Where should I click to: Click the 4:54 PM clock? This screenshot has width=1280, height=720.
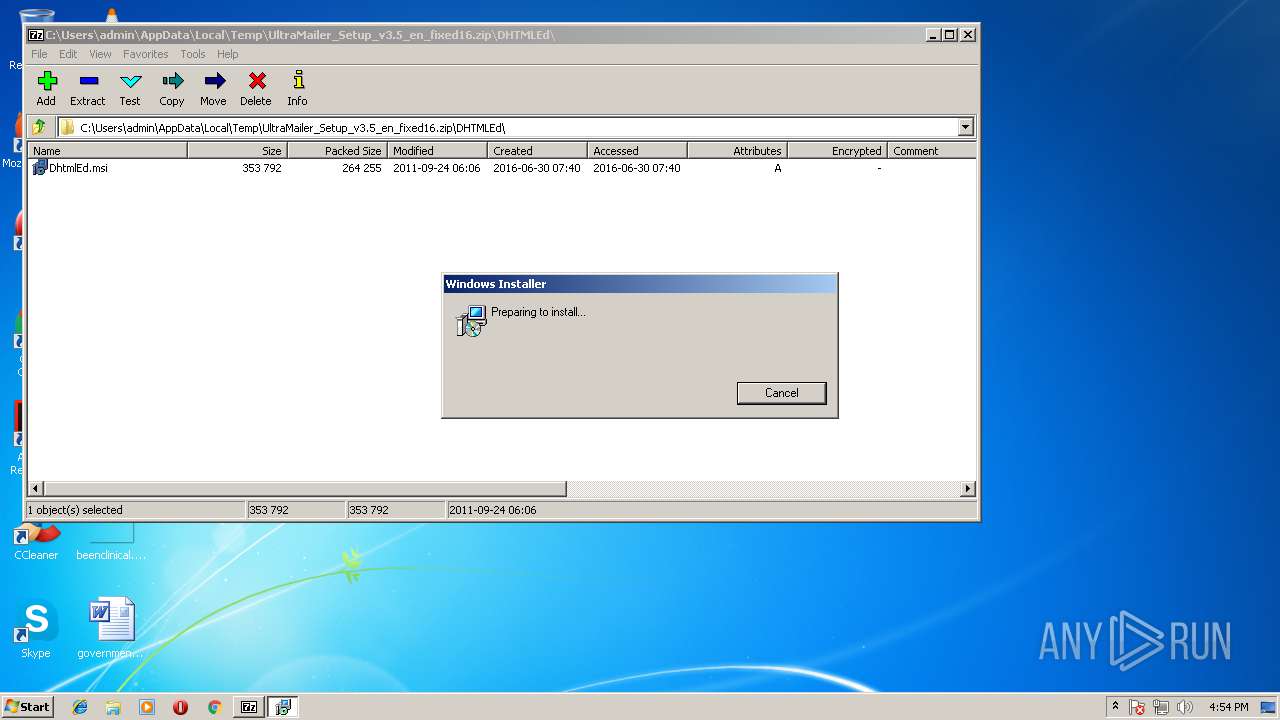pyautogui.click(x=1228, y=707)
